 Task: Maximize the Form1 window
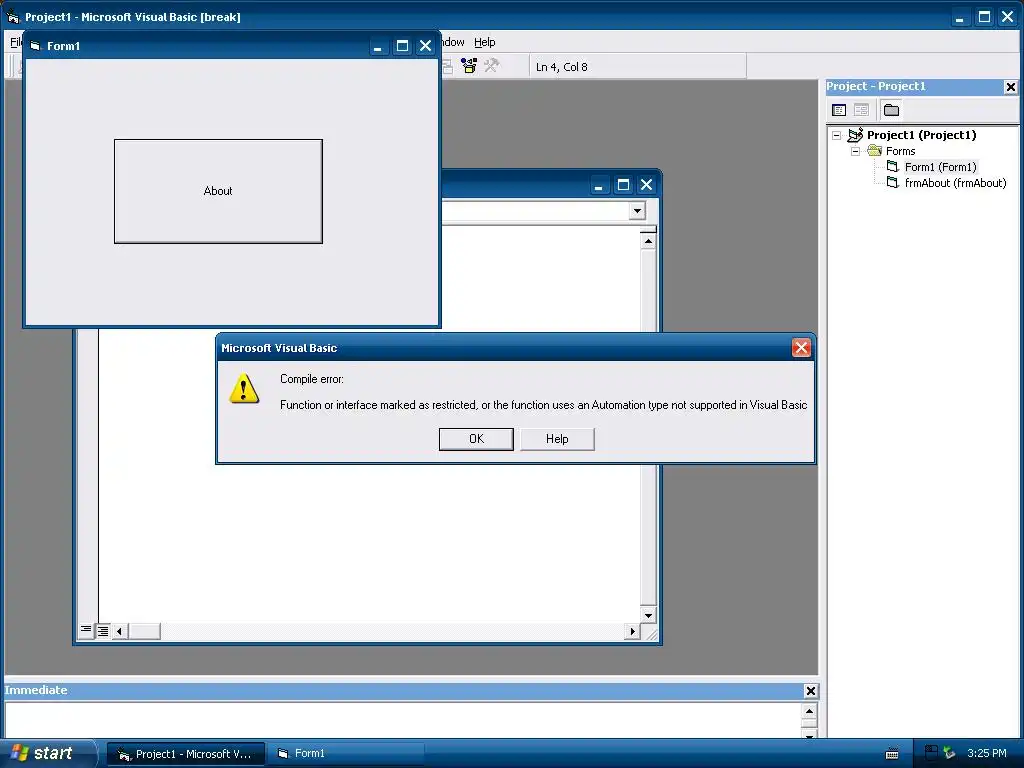(x=402, y=46)
